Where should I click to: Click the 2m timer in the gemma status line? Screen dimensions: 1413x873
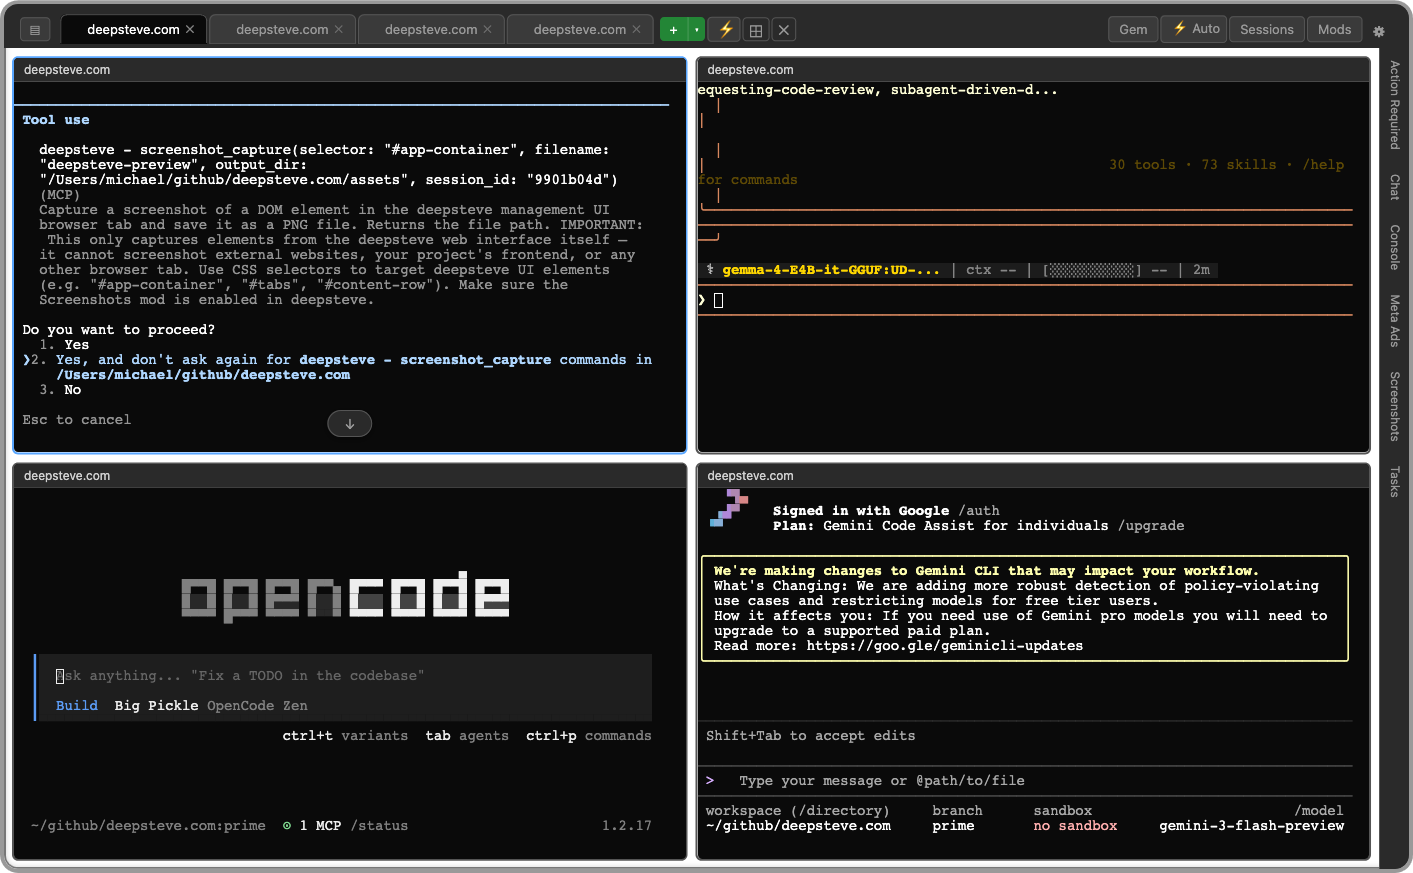tap(1201, 270)
